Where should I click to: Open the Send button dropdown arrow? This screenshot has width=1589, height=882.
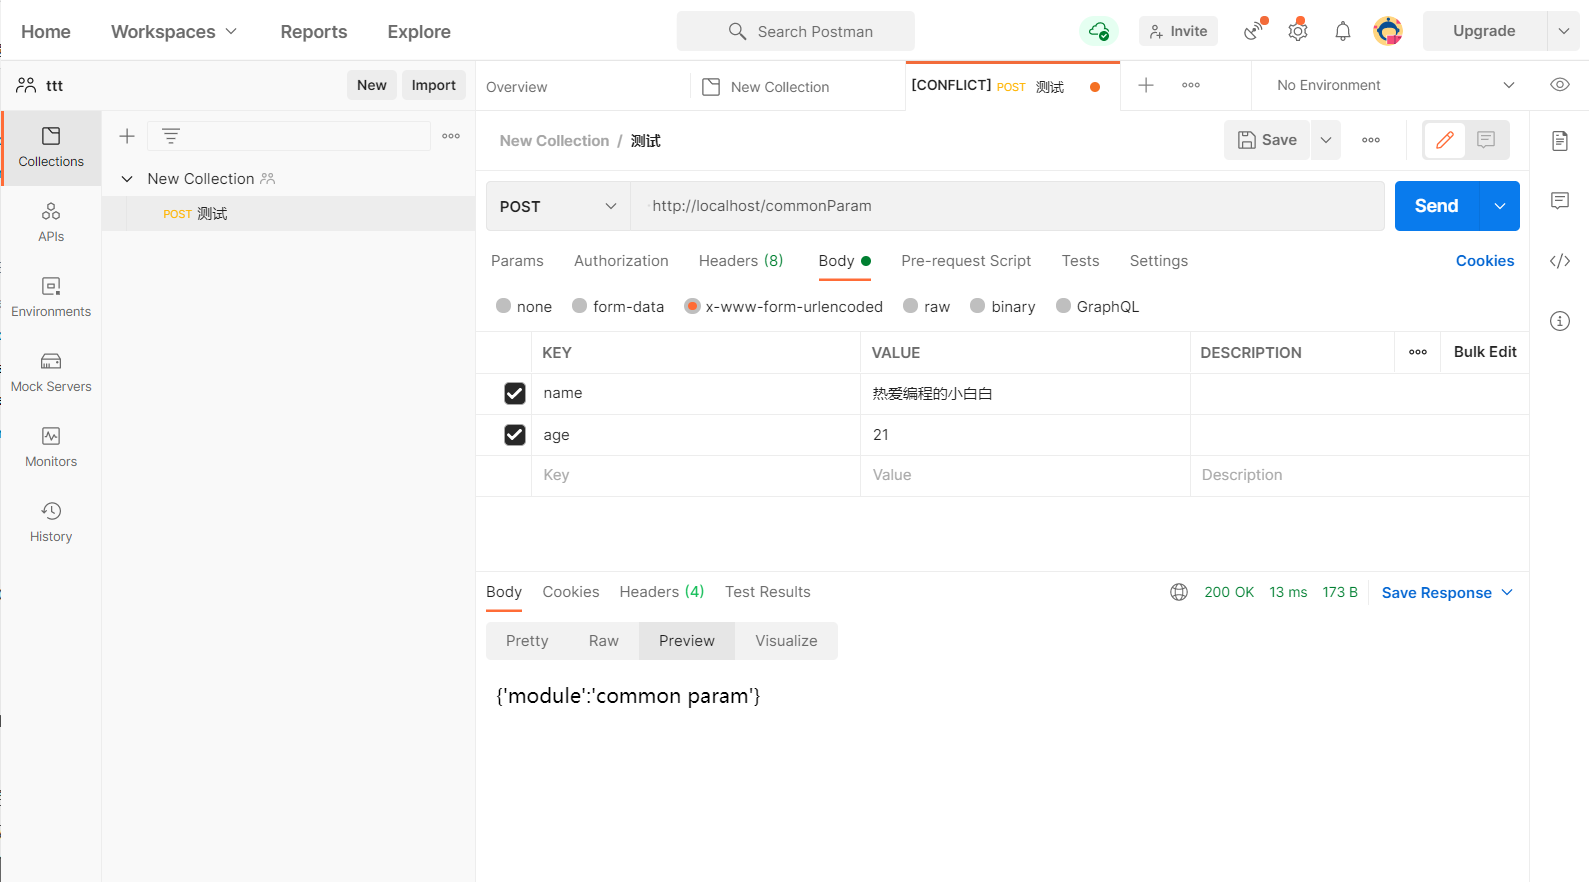(x=1500, y=206)
